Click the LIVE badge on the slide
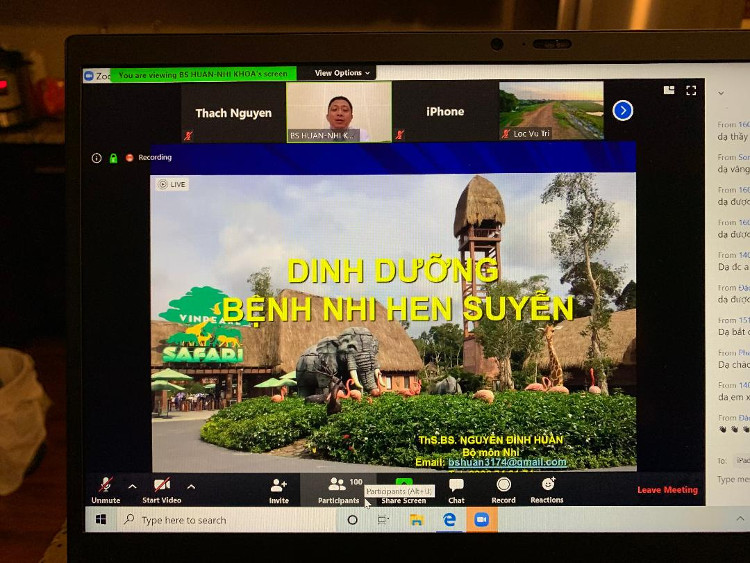 click(172, 184)
